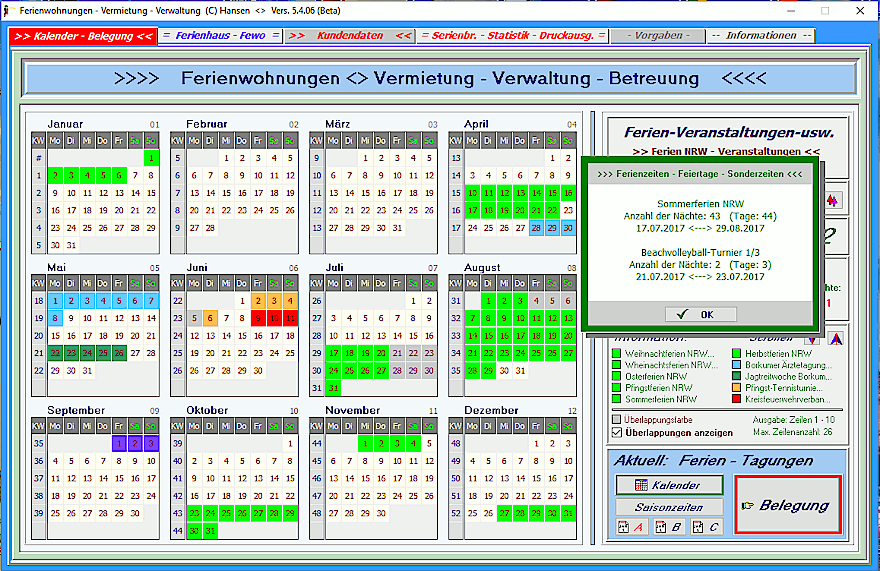This screenshot has height=571, width=880.
Task: Select season plan C icon button
Action: click(x=706, y=527)
